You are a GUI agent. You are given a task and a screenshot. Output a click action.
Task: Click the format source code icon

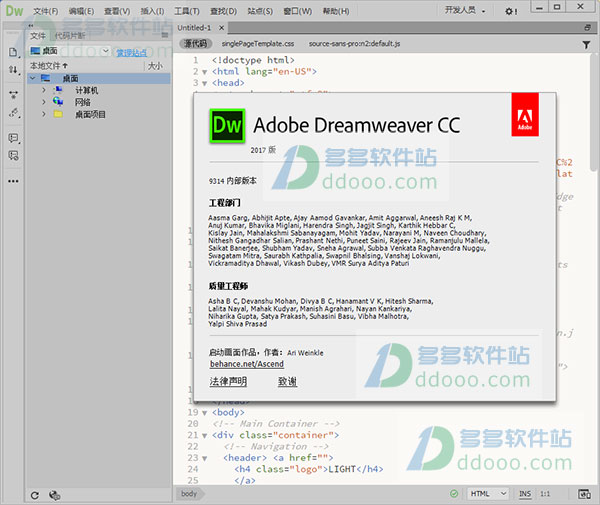tap(13, 113)
